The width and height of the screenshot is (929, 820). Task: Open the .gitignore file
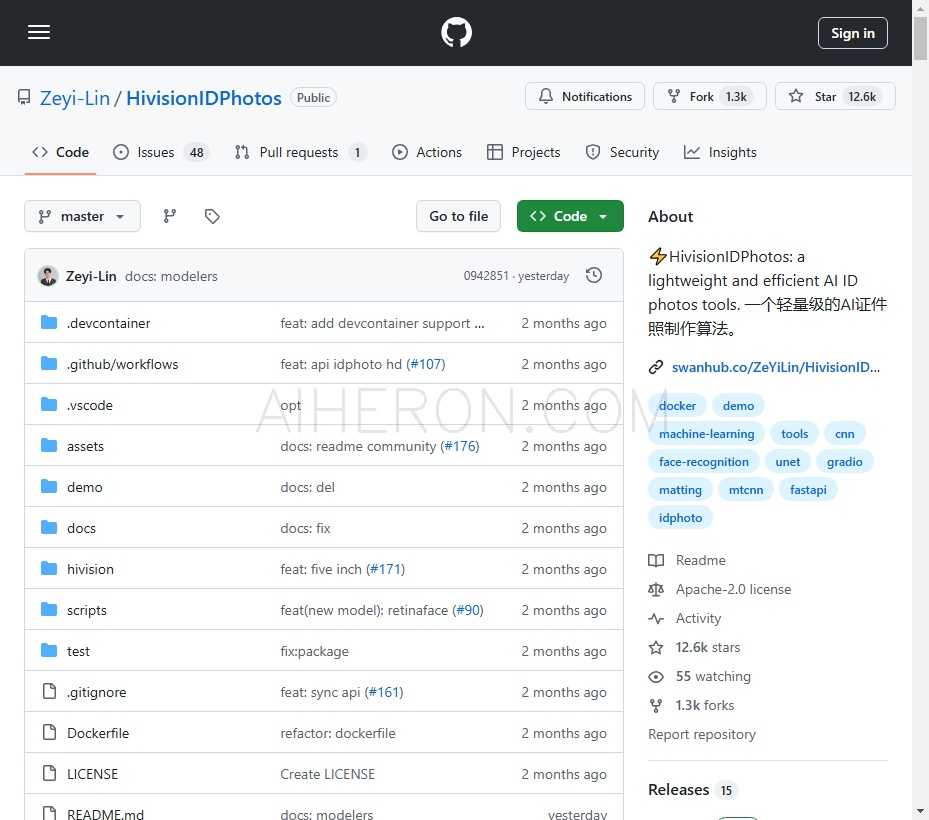[x=97, y=692]
